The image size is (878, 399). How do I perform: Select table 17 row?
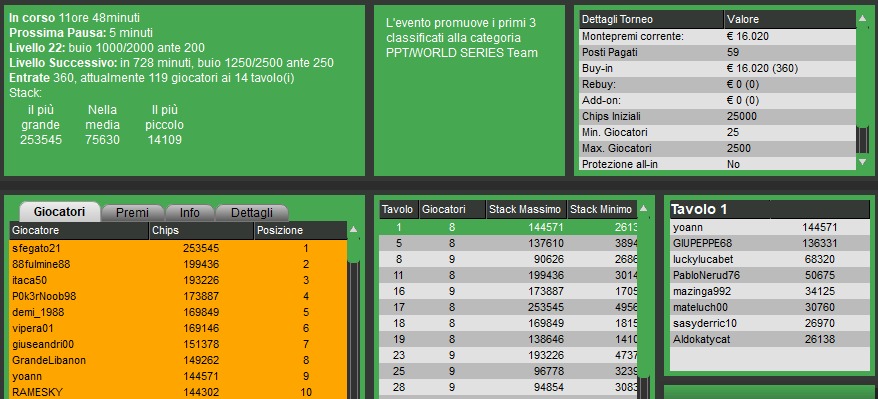tap(508, 307)
